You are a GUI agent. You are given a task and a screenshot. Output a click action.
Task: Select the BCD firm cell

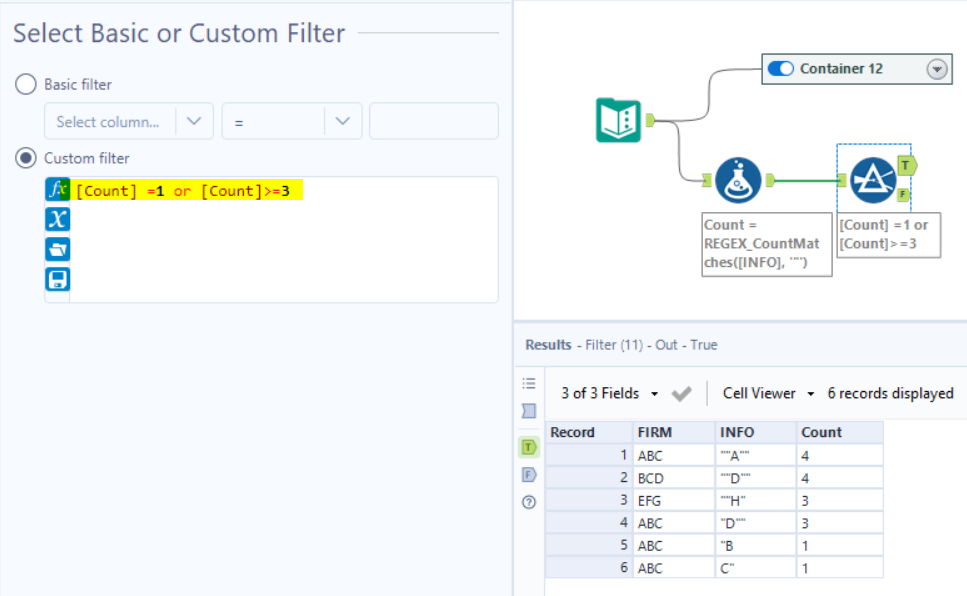[674, 478]
